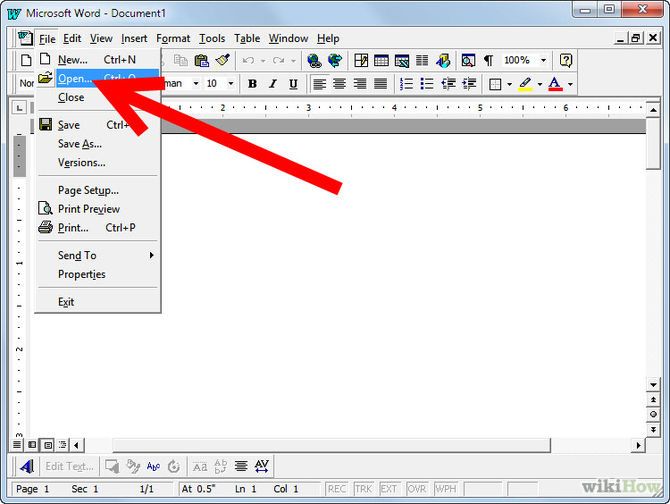Click Insert Excel Worksheet icon

pyautogui.click(x=402, y=60)
